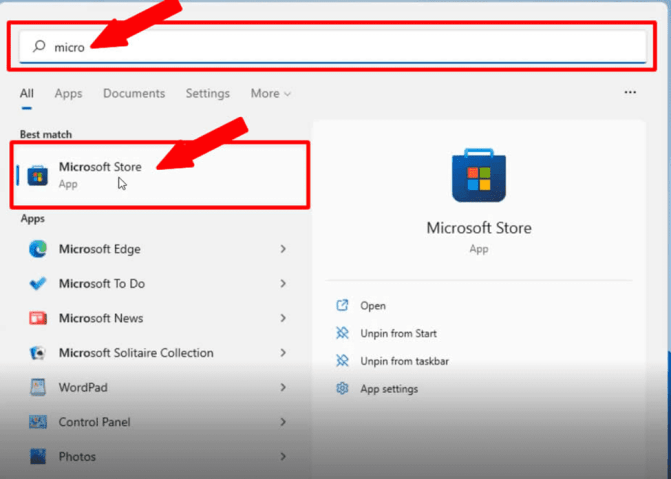Open the three-dot options menu
Viewport: 671px width, 479px height.
(630, 92)
